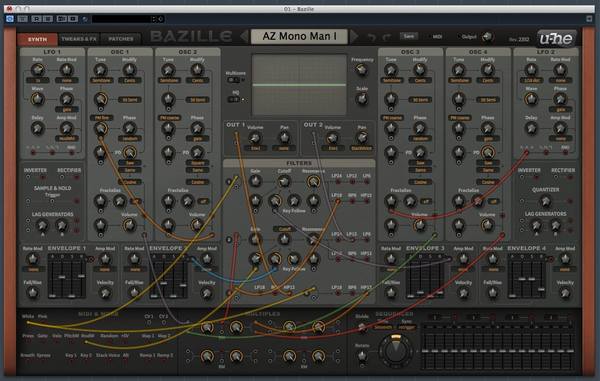Click the redo arrow icon
Viewport: 600px width, 381px height.
(x=386, y=37)
